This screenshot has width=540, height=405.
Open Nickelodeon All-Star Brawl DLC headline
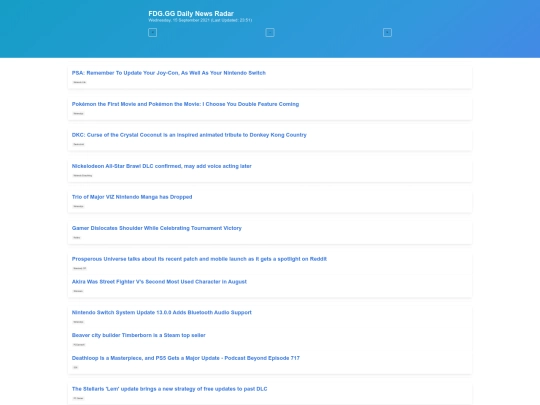(x=162, y=166)
